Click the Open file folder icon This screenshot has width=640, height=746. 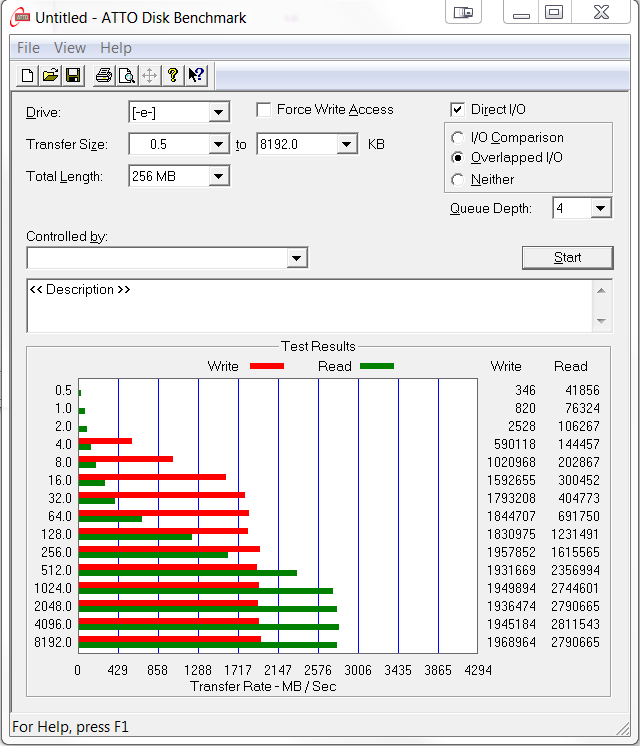(x=50, y=75)
